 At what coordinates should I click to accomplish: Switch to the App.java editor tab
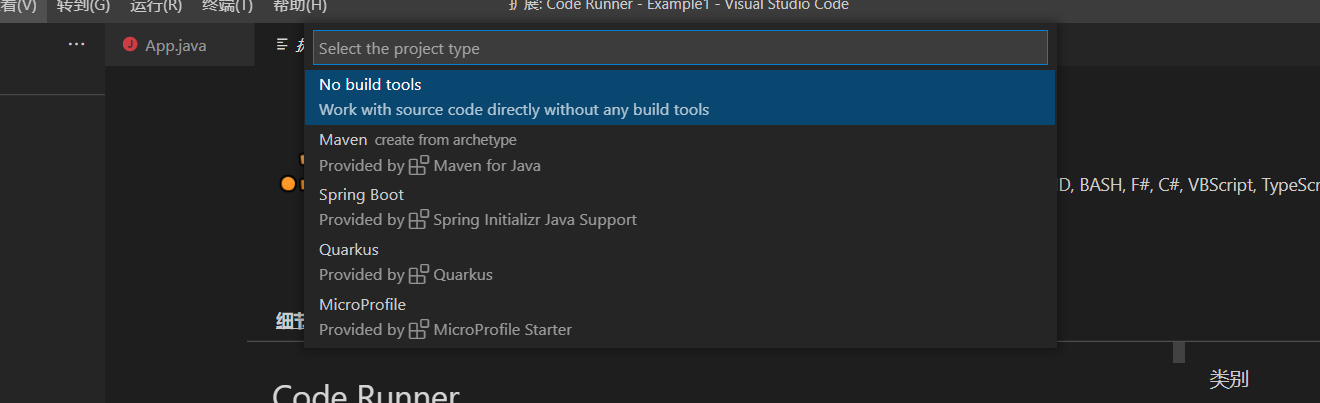click(x=175, y=45)
